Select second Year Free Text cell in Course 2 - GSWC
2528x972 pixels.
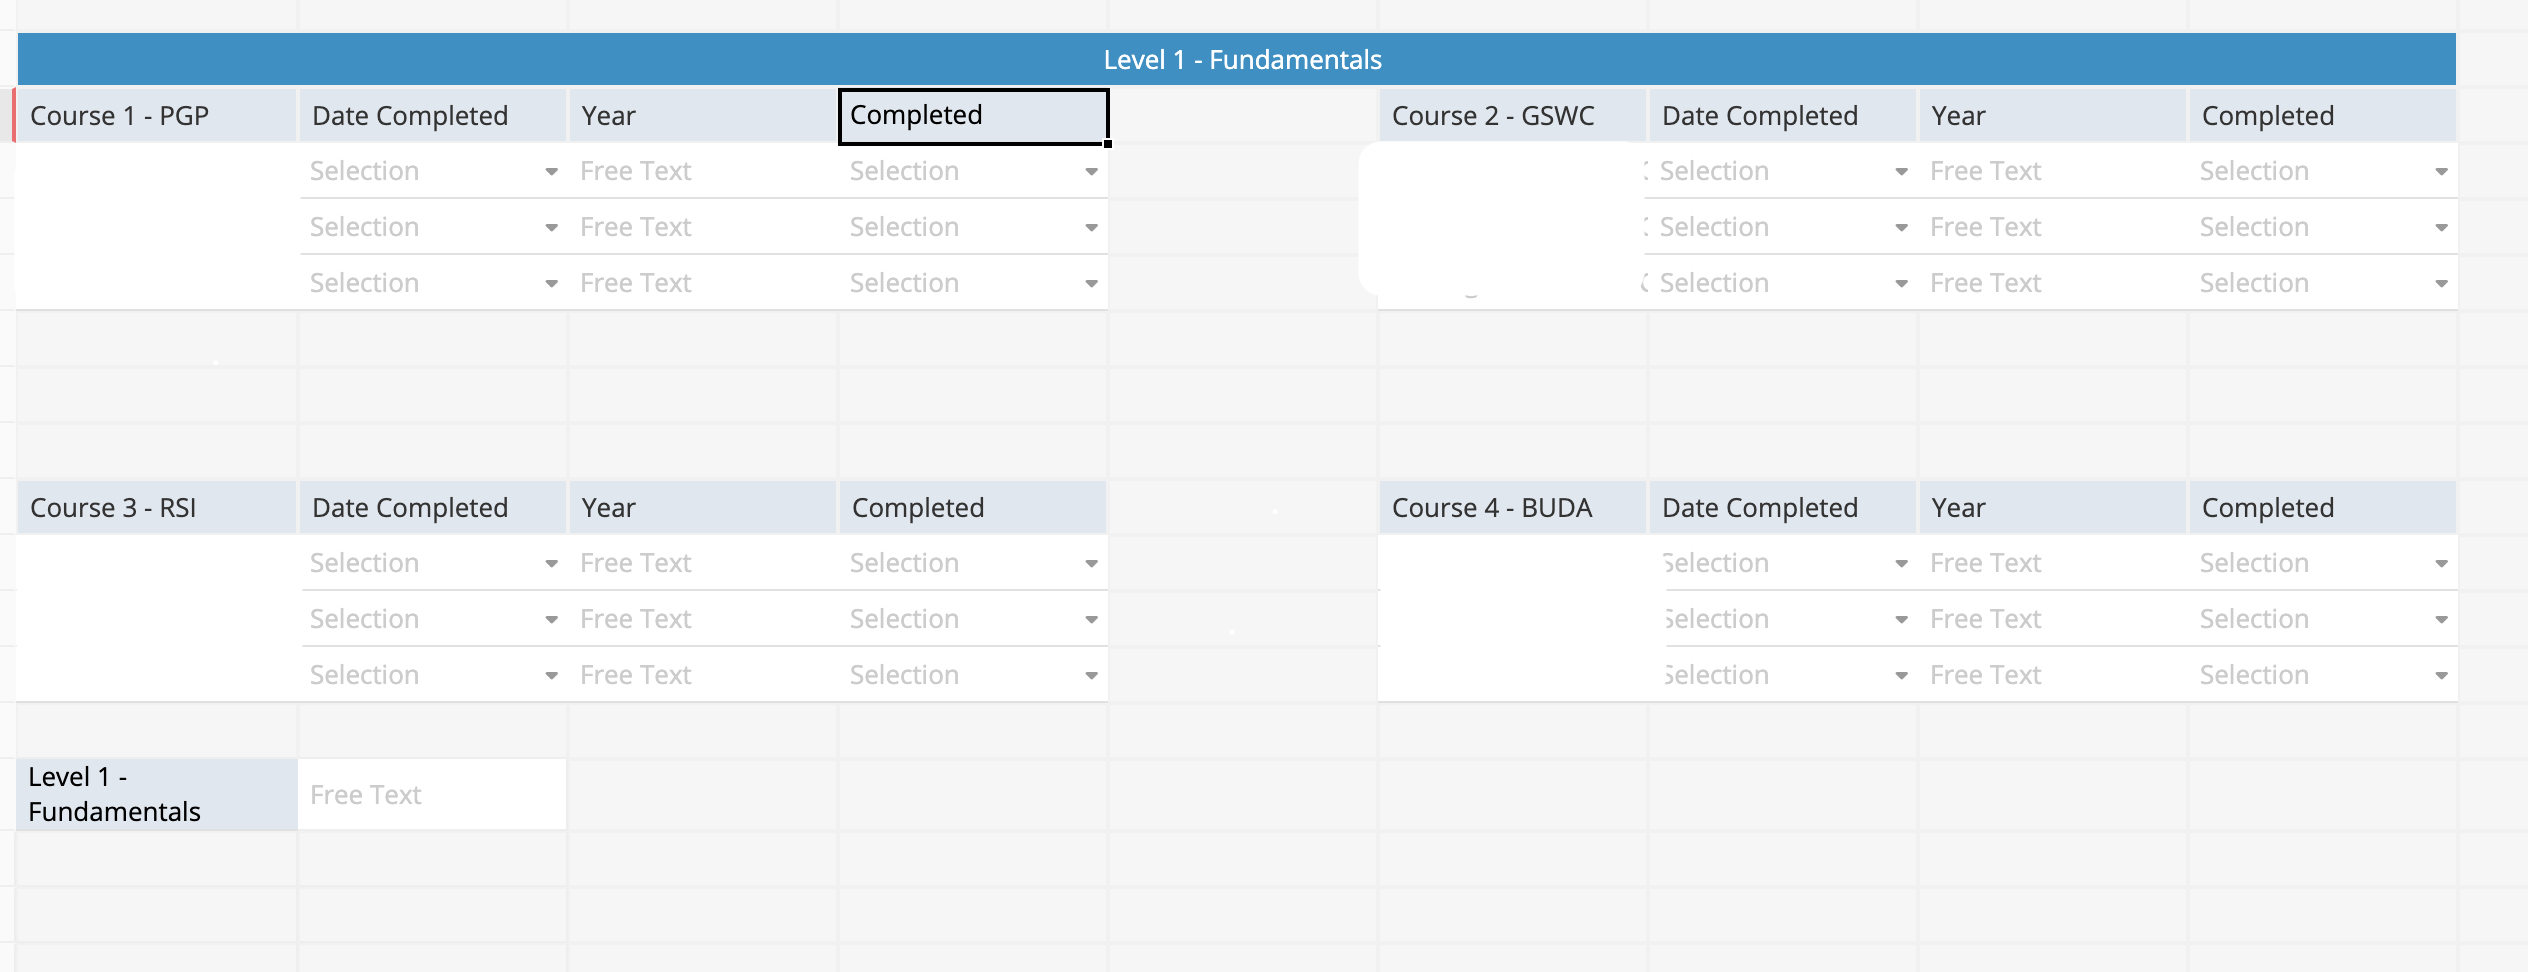click(x=2053, y=227)
